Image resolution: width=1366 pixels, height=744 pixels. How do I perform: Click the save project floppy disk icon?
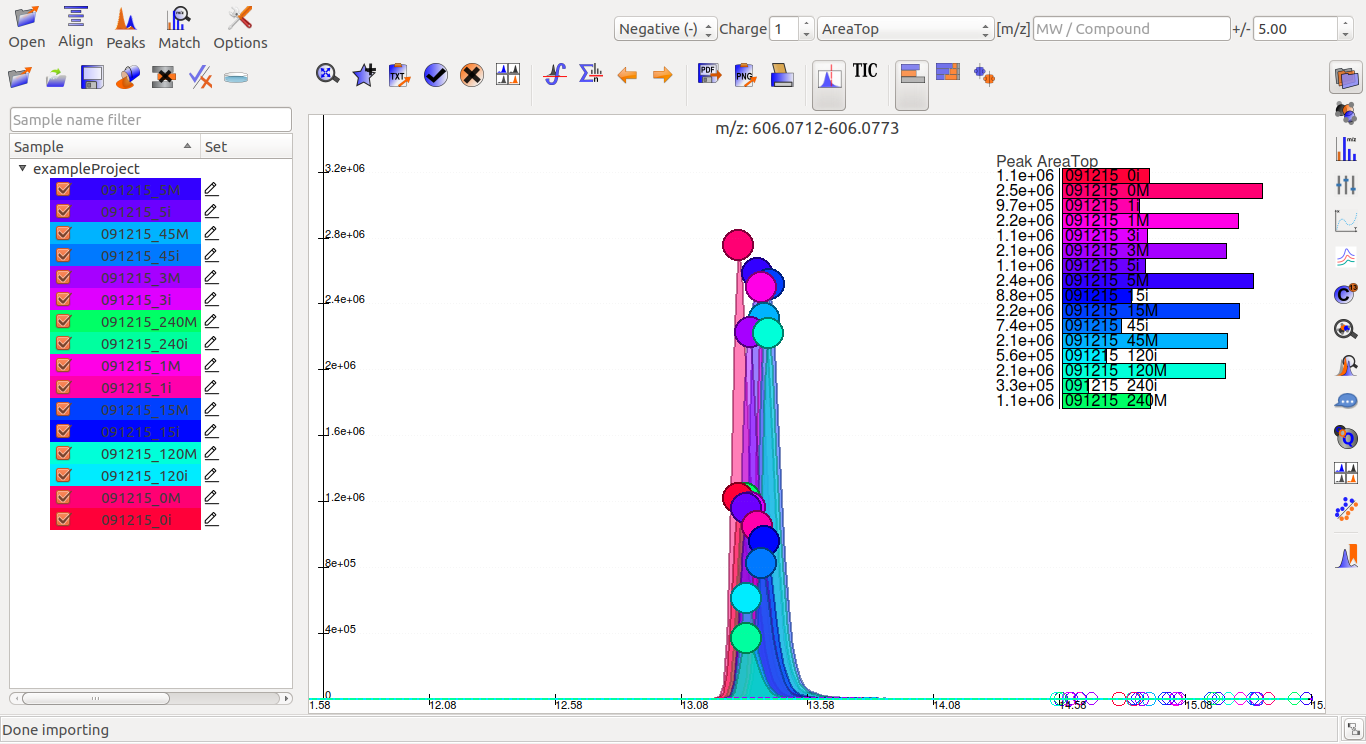tap(92, 76)
